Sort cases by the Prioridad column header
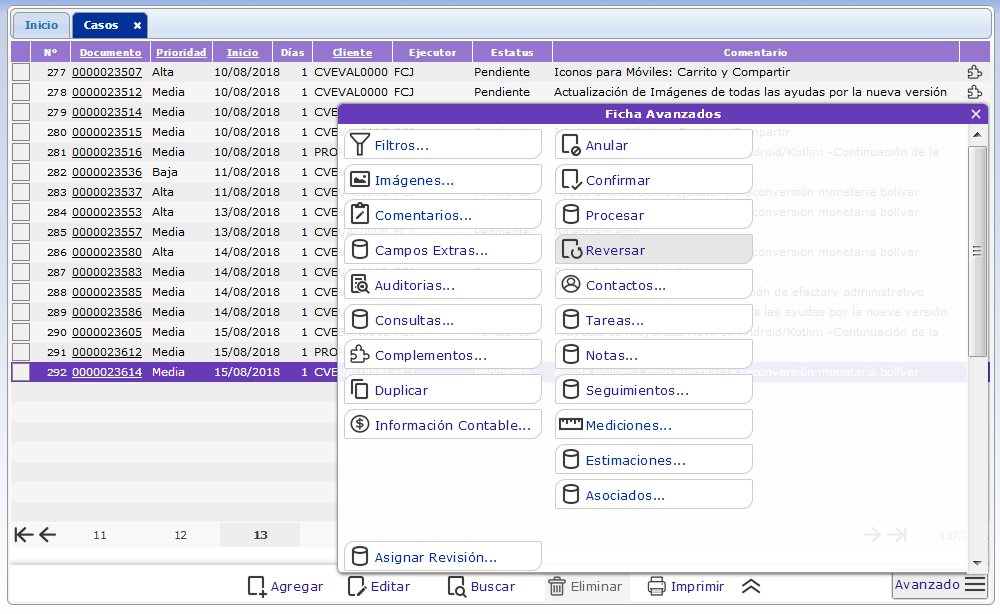Viewport: 1000px width, 614px height. coord(181,52)
